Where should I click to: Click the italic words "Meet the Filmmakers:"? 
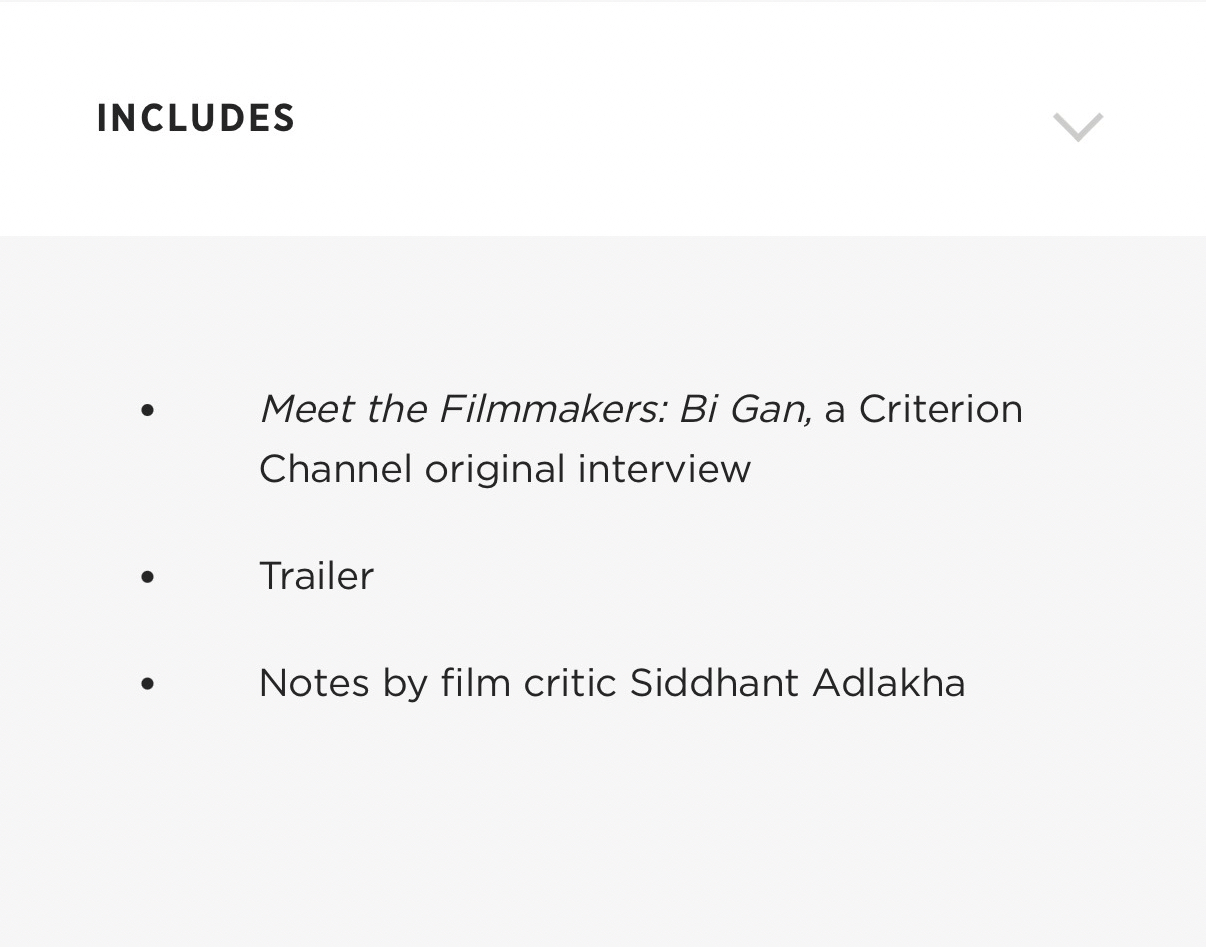point(464,409)
